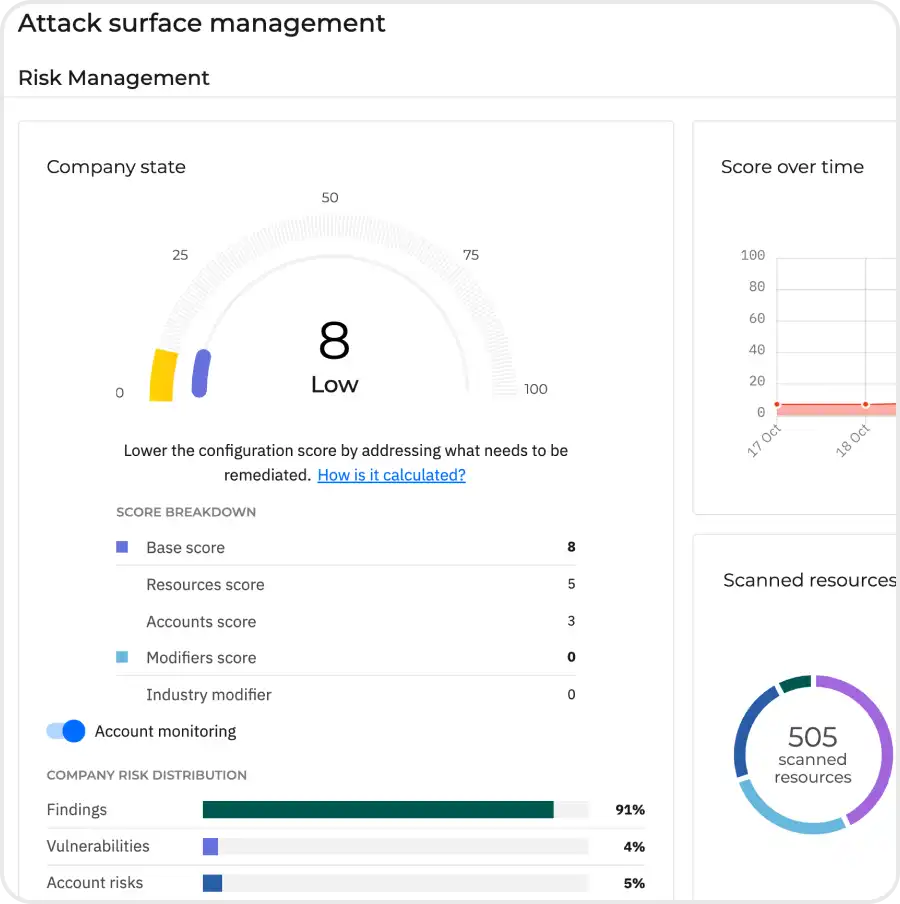Click the Company state card title
The width and height of the screenshot is (900, 904).
(116, 167)
